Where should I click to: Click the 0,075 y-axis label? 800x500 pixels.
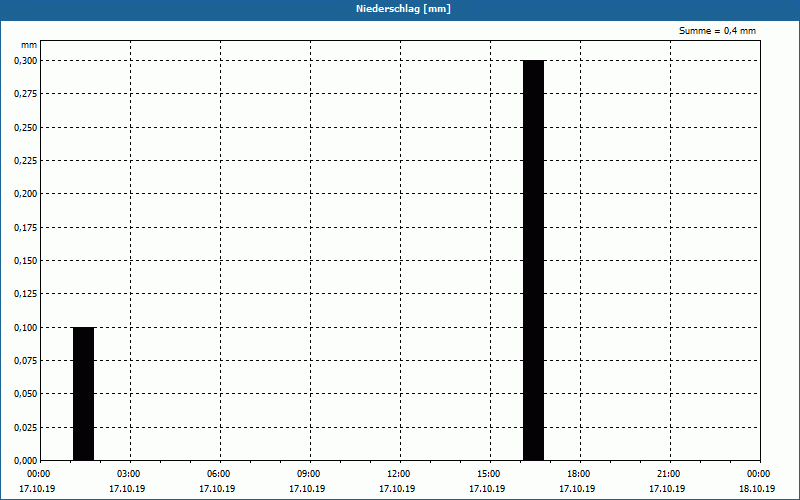(26, 361)
